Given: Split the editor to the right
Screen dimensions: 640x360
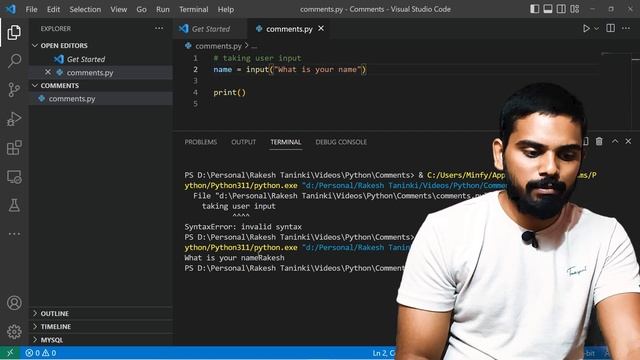Looking at the screenshot, I should point(611,28).
